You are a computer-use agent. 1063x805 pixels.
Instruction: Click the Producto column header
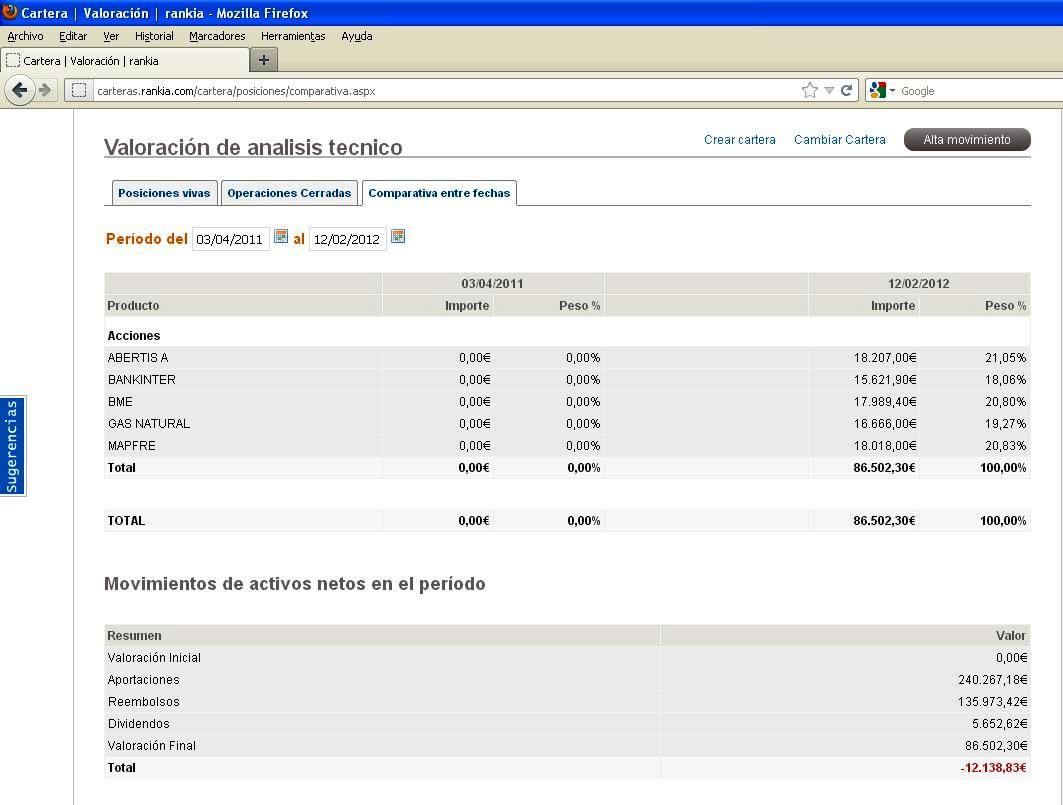[133, 305]
